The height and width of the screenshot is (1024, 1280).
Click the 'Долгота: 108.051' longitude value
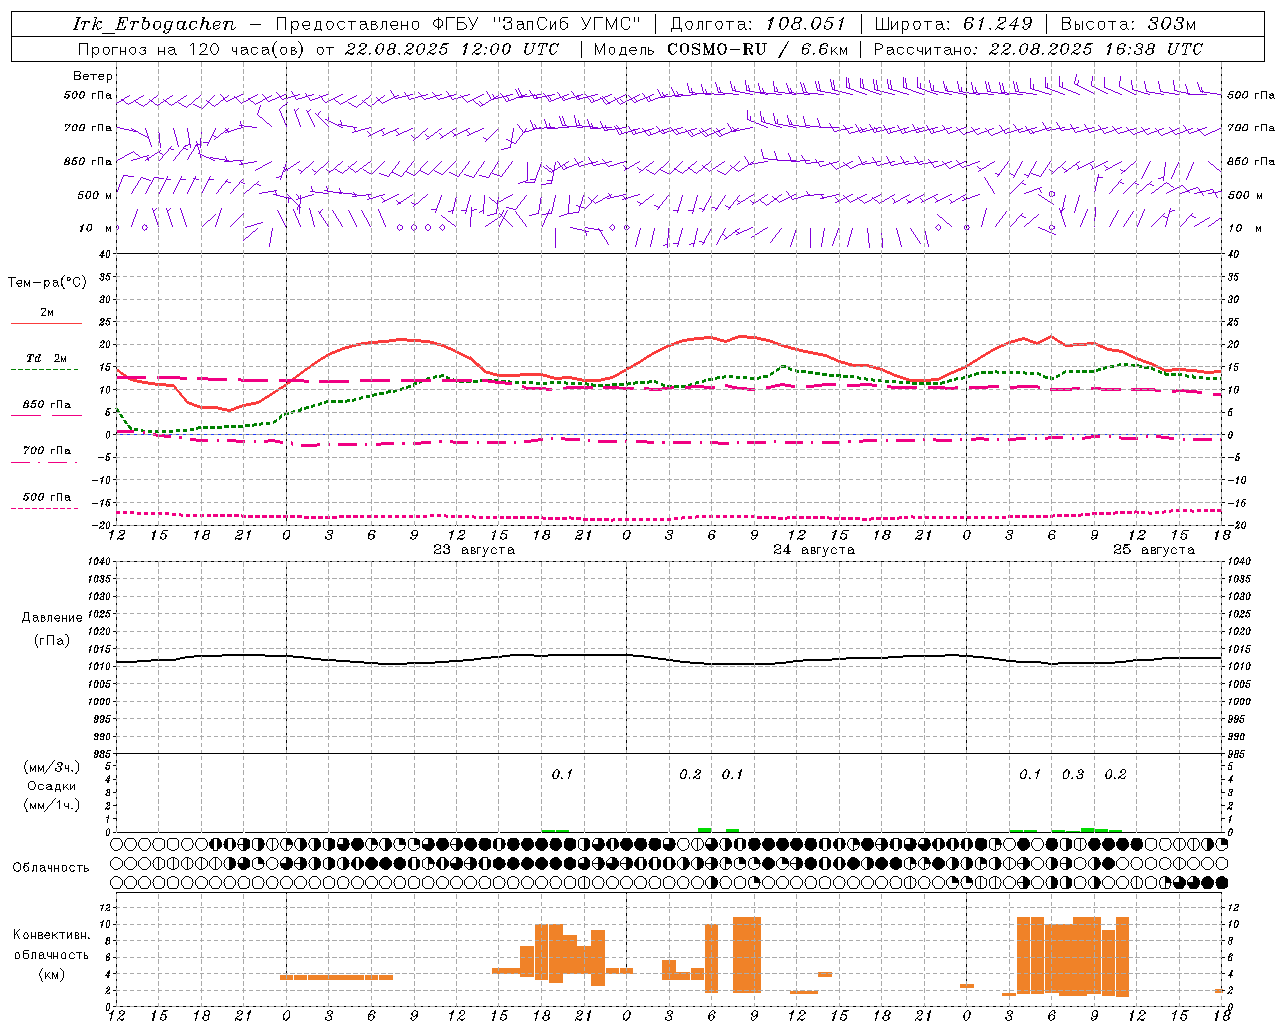757,24
